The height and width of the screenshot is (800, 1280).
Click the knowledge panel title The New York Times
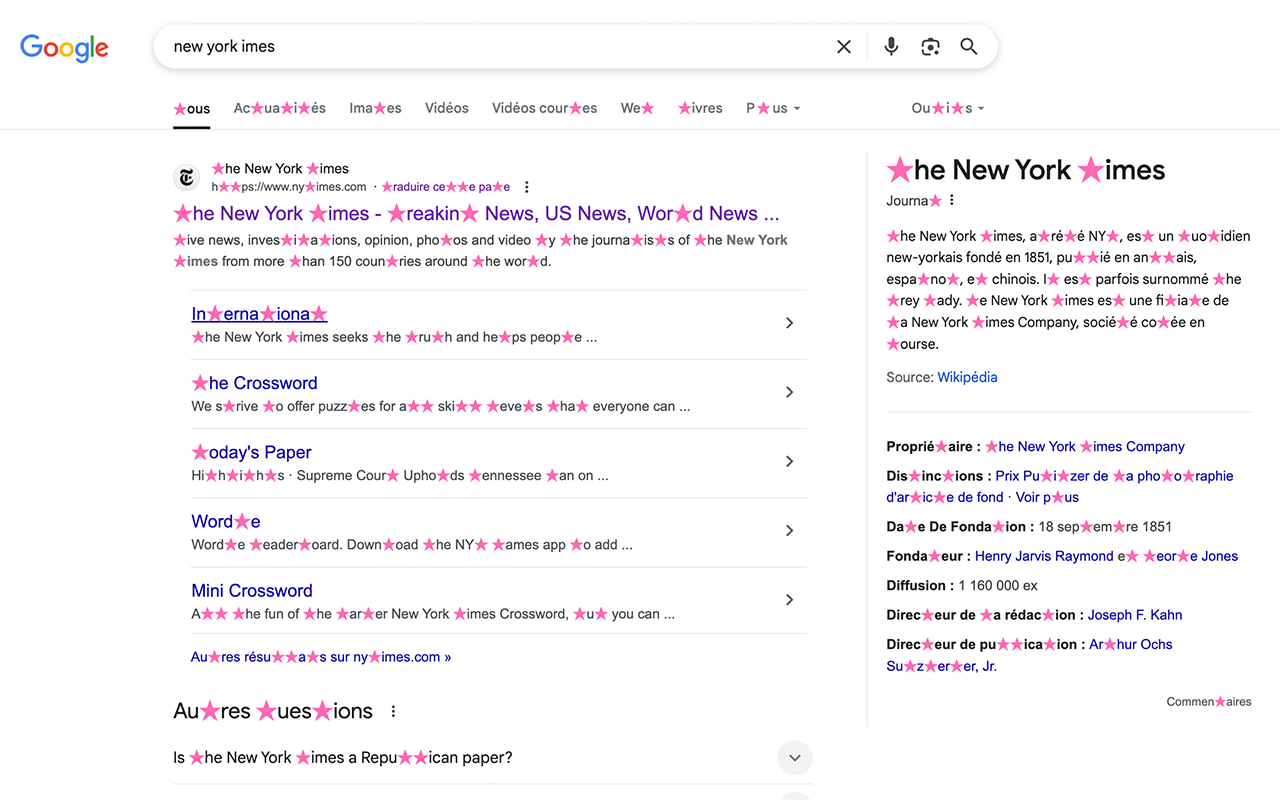pos(1026,170)
